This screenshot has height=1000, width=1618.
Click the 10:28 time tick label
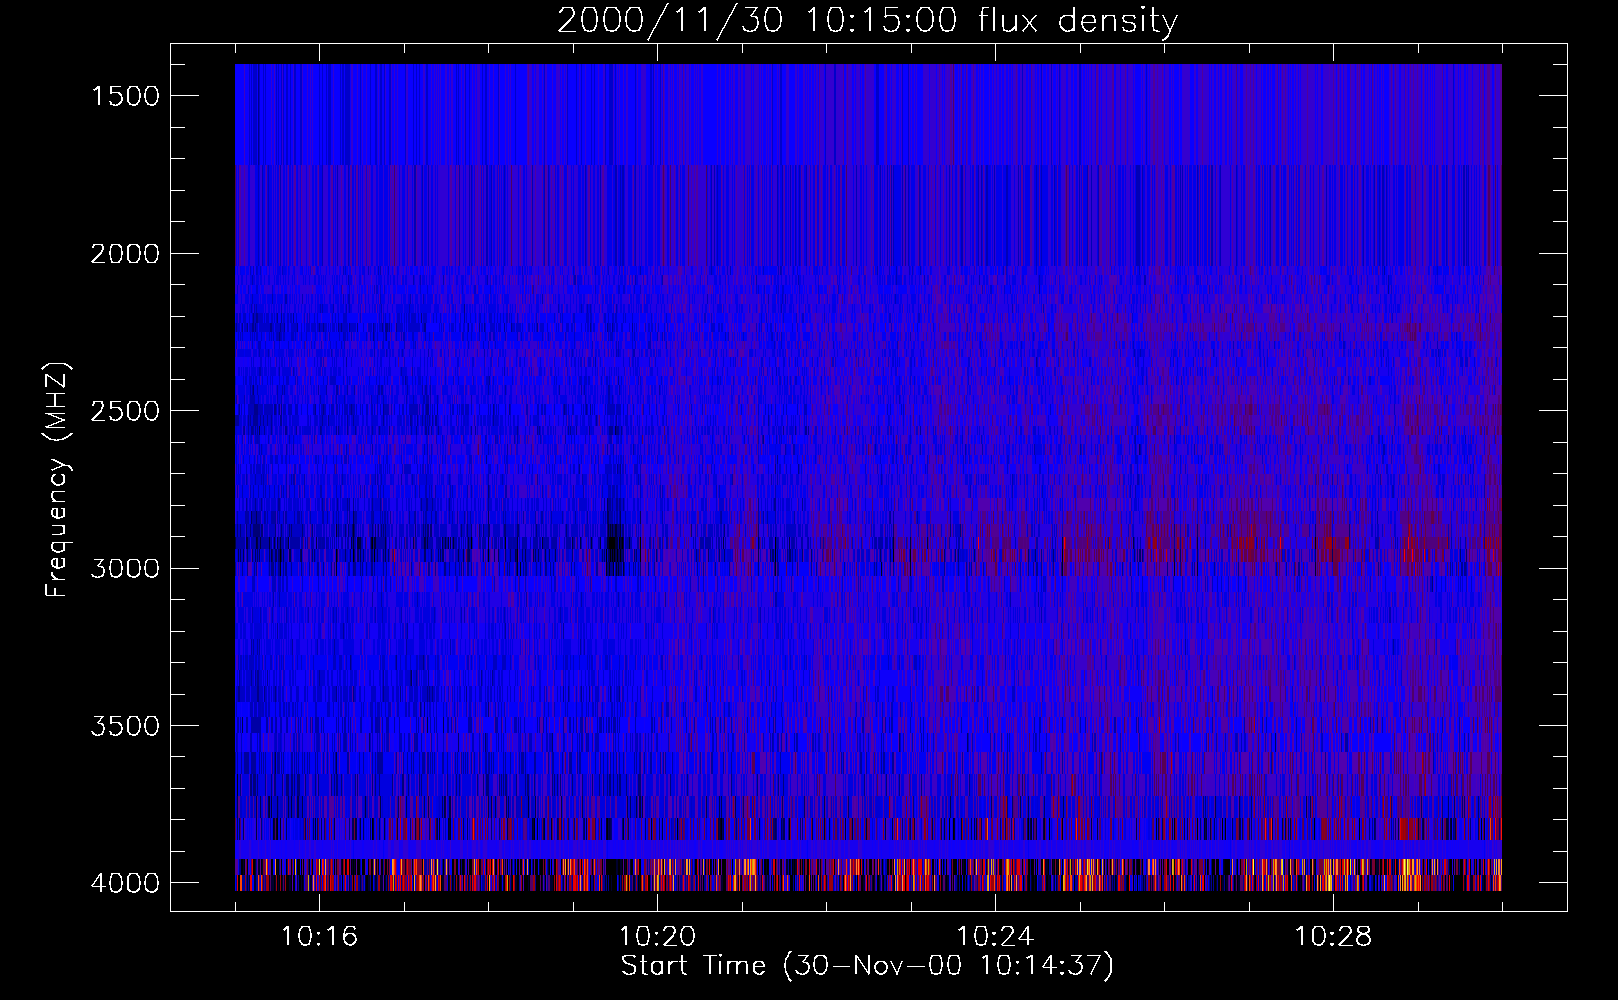(x=1333, y=937)
